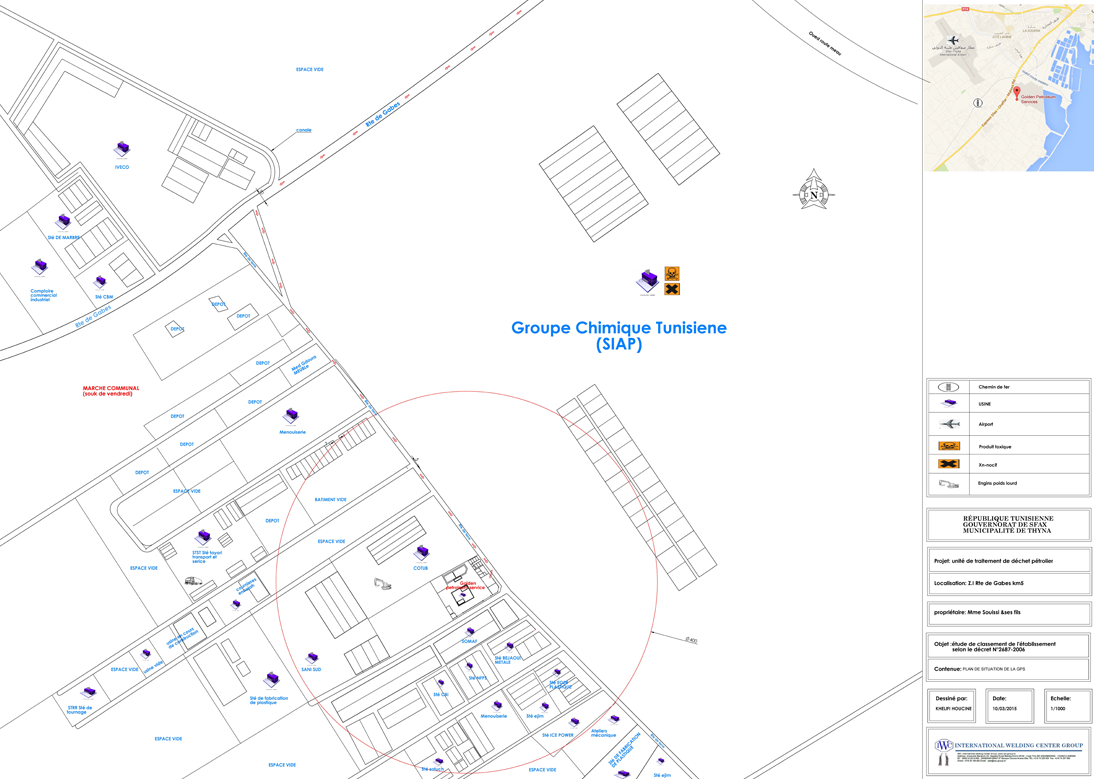Image resolution: width=1094 pixels, height=779 pixels.
Task: Click the Comptoire commercial industriel factory icon
Action: pos(40,268)
